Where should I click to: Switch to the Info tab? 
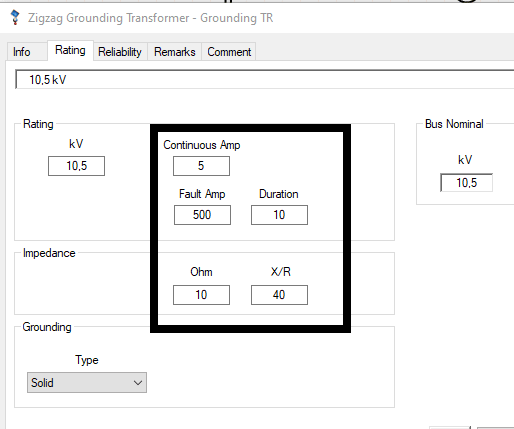[27, 52]
